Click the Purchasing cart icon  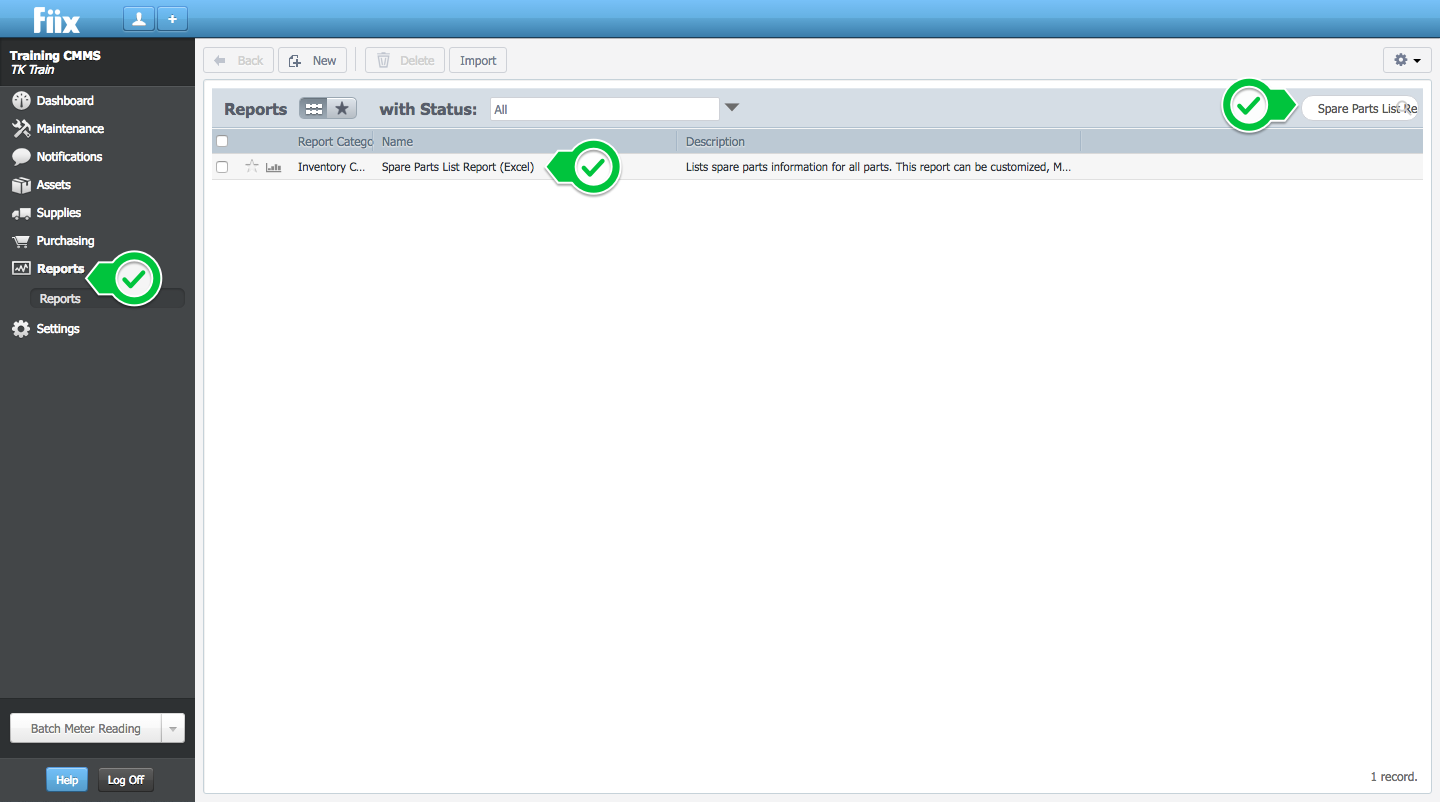tap(21, 240)
